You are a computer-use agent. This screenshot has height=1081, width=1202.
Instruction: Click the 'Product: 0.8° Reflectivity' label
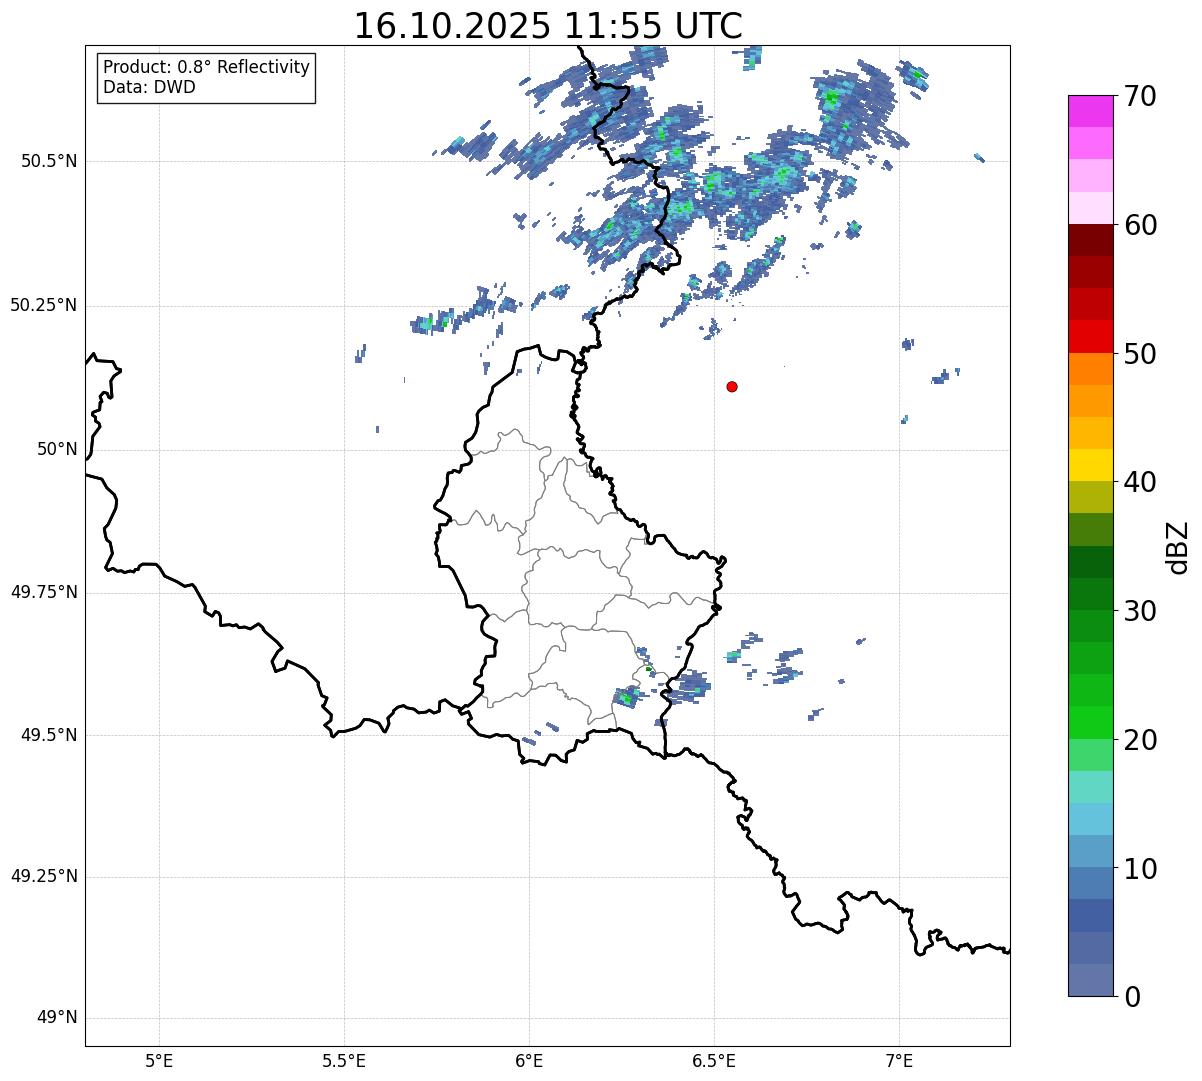[207, 67]
